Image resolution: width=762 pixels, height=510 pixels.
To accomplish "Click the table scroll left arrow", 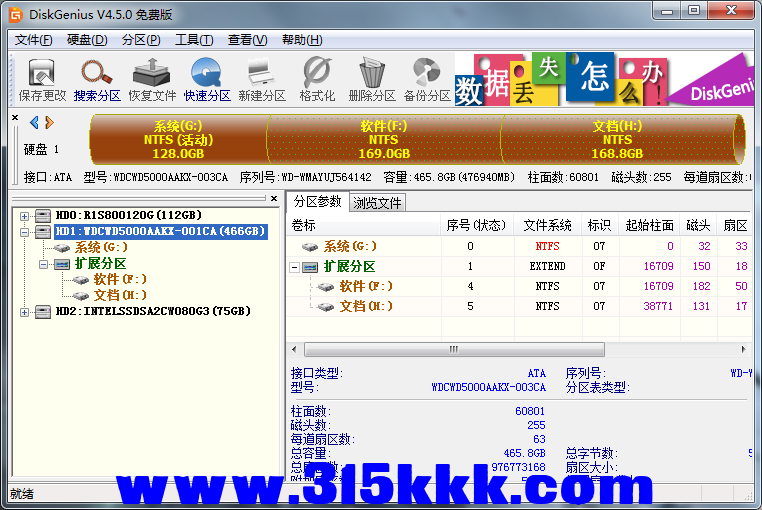I will tap(294, 349).
